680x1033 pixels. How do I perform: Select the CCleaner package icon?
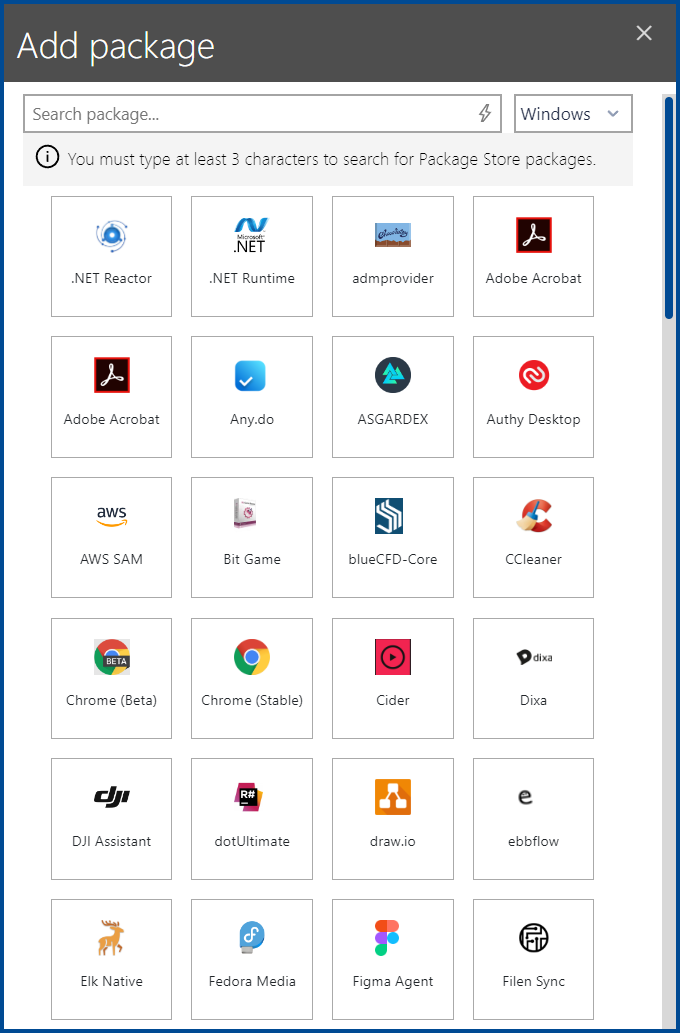[x=534, y=516]
